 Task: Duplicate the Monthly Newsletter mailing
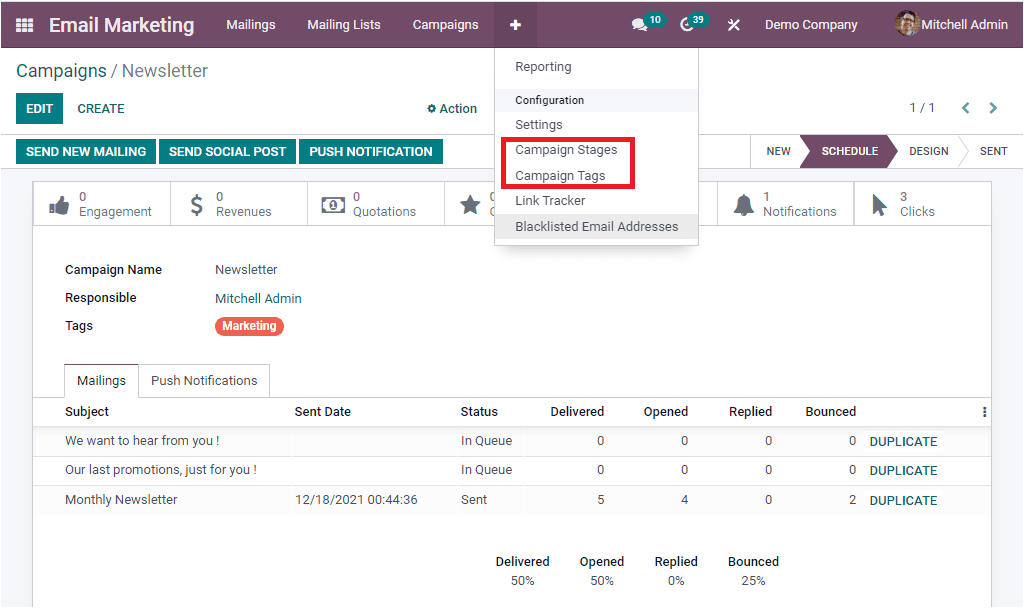[x=903, y=499]
